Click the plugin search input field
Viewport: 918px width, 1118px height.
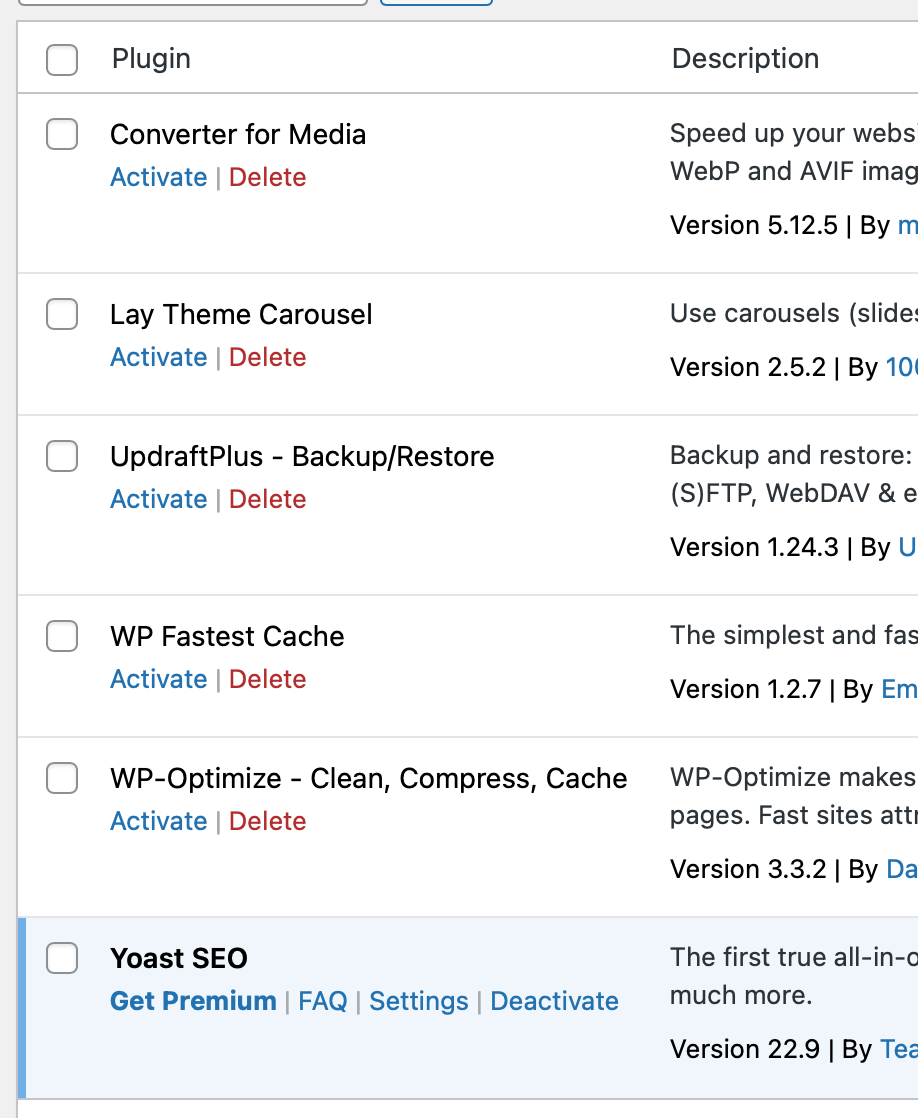click(190, 2)
